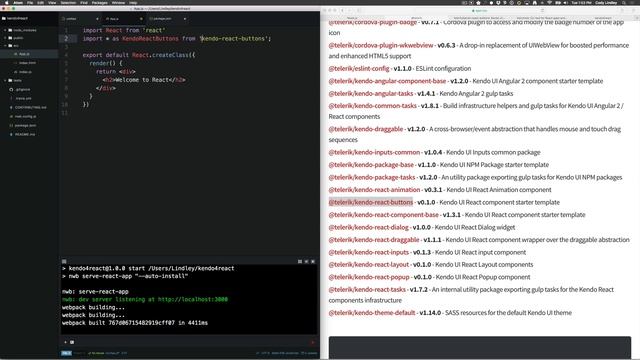Open the Apple menu
Viewport: 640px width, 360px height.
click(x=7, y=2)
